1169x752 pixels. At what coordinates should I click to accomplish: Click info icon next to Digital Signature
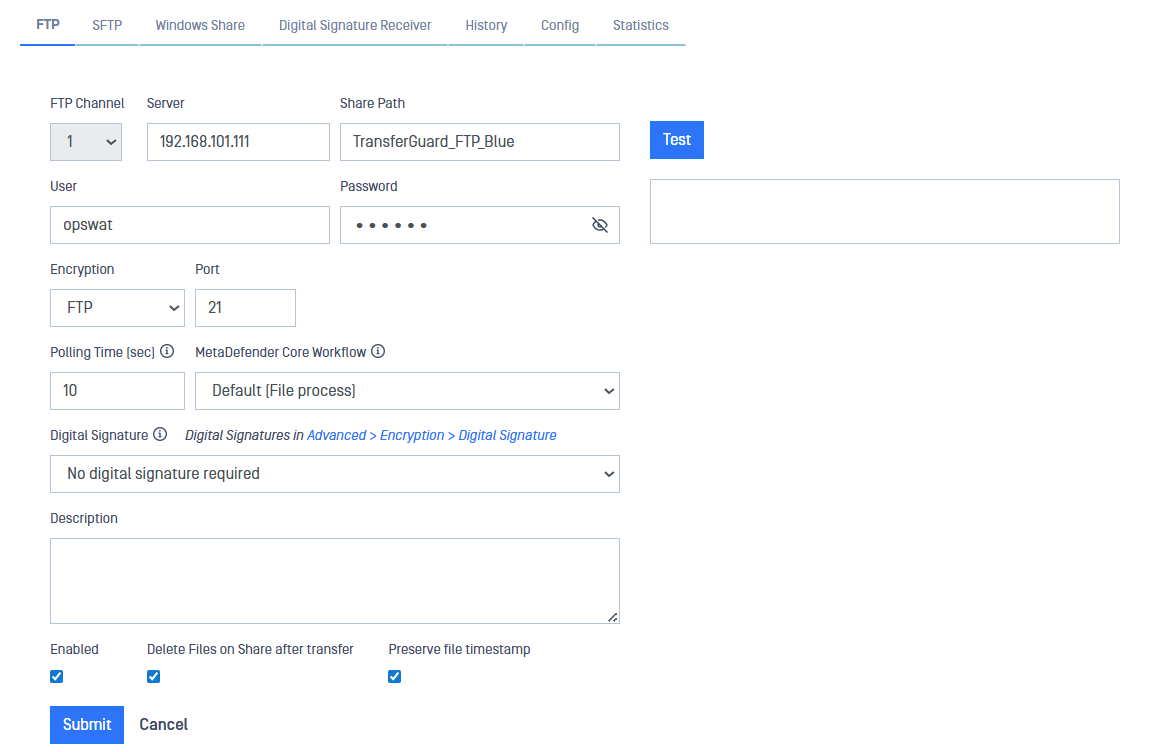coord(159,435)
